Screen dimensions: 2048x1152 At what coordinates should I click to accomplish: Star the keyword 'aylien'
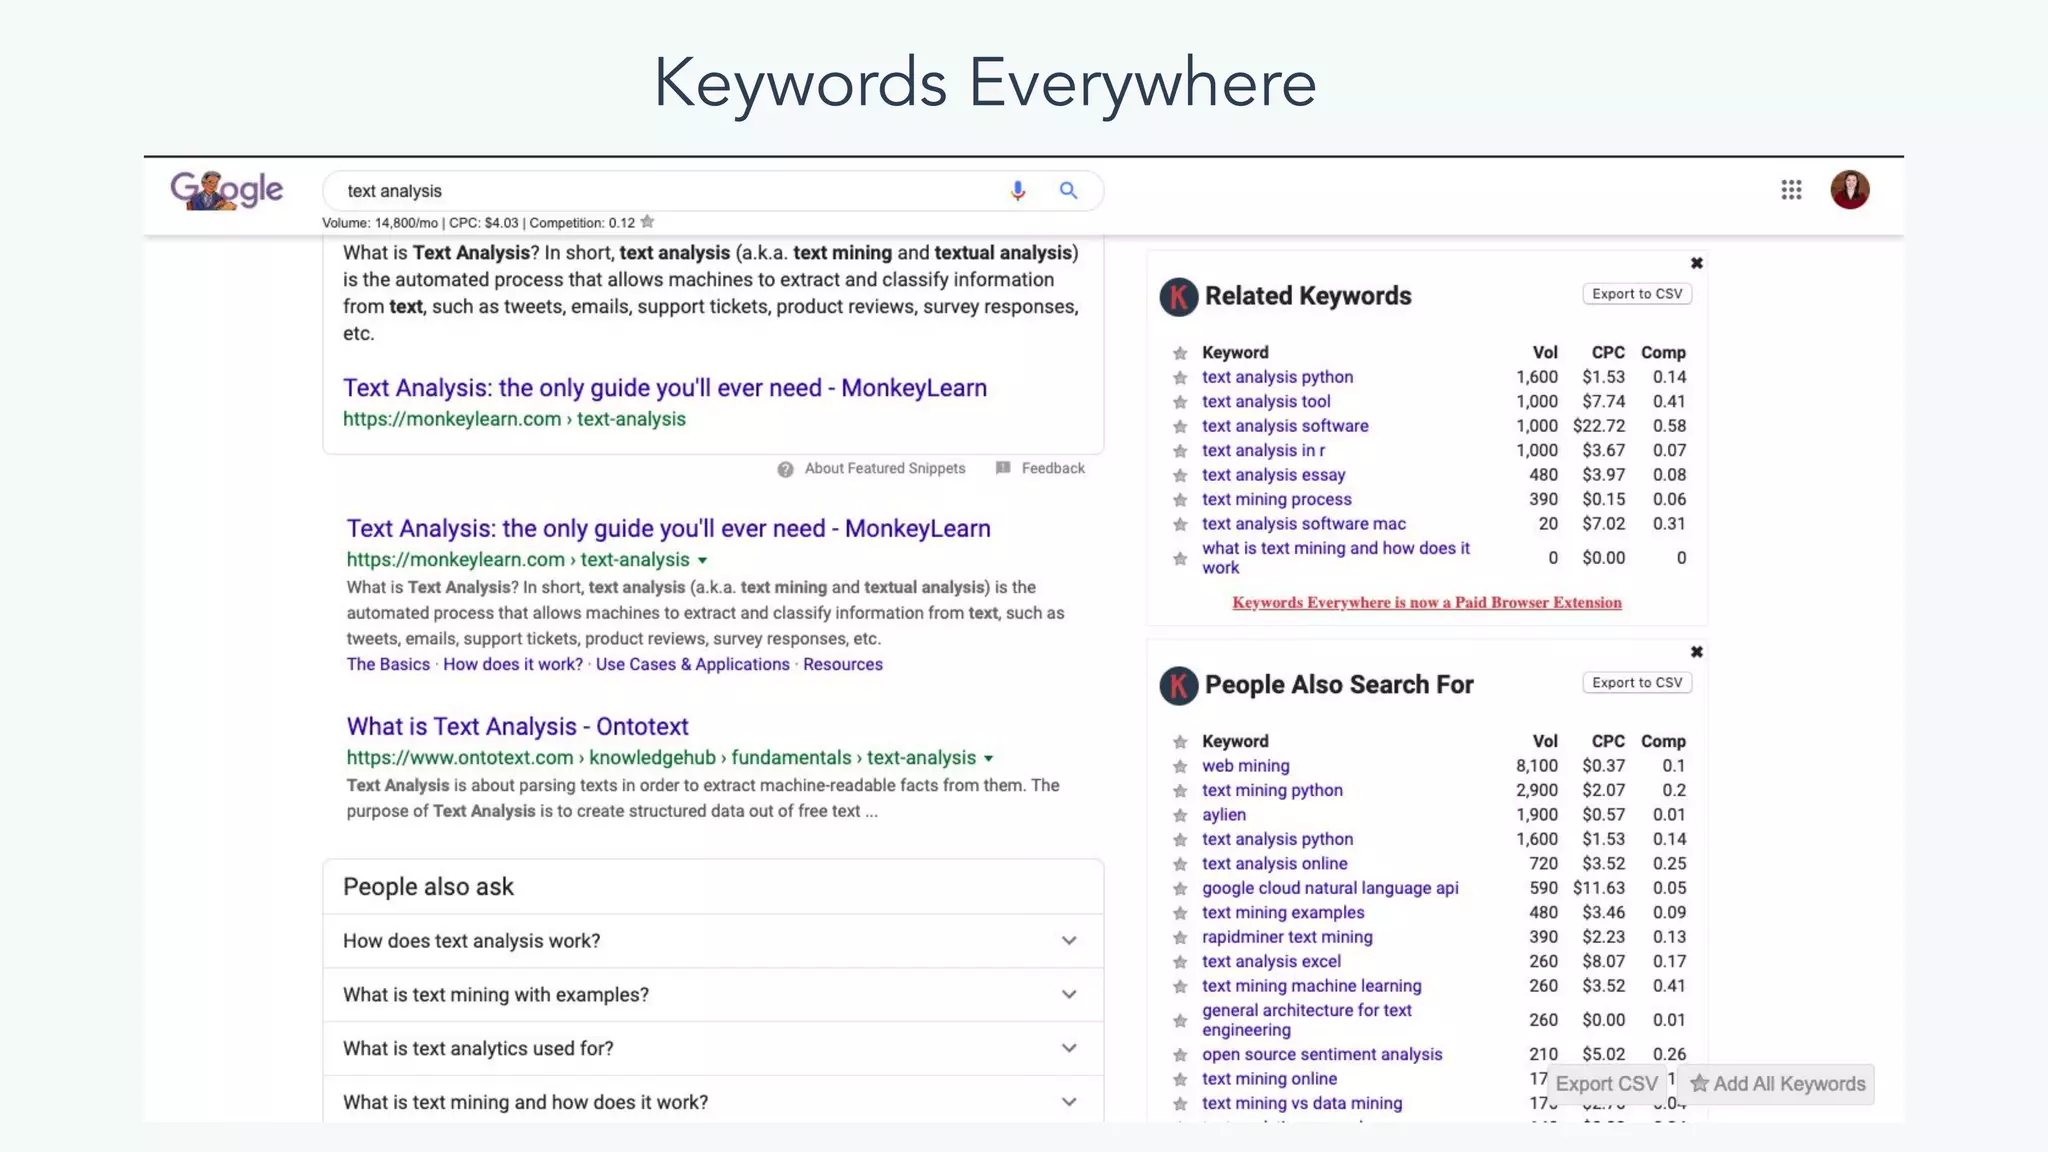(x=1180, y=816)
